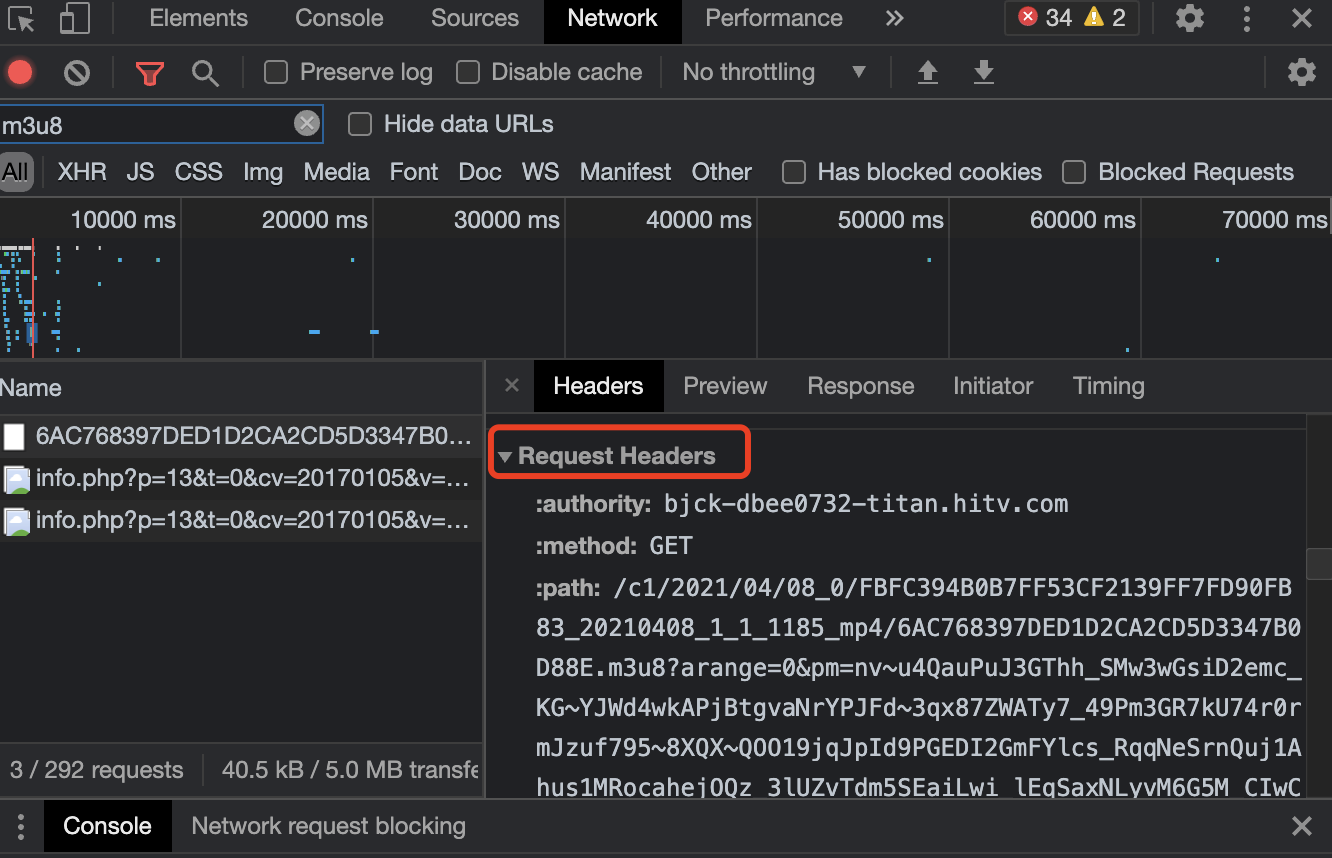The height and width of the screenshot is (858, 1332).
Task: Toggle the device toolbar icon
Action: tap(75, 18)
